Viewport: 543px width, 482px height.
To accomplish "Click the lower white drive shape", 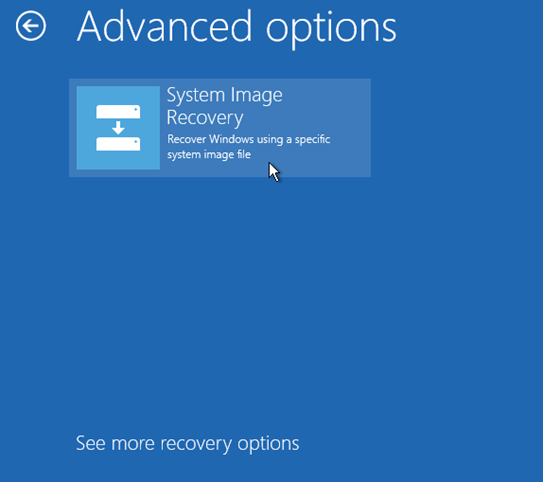I will tap(118, 144).
